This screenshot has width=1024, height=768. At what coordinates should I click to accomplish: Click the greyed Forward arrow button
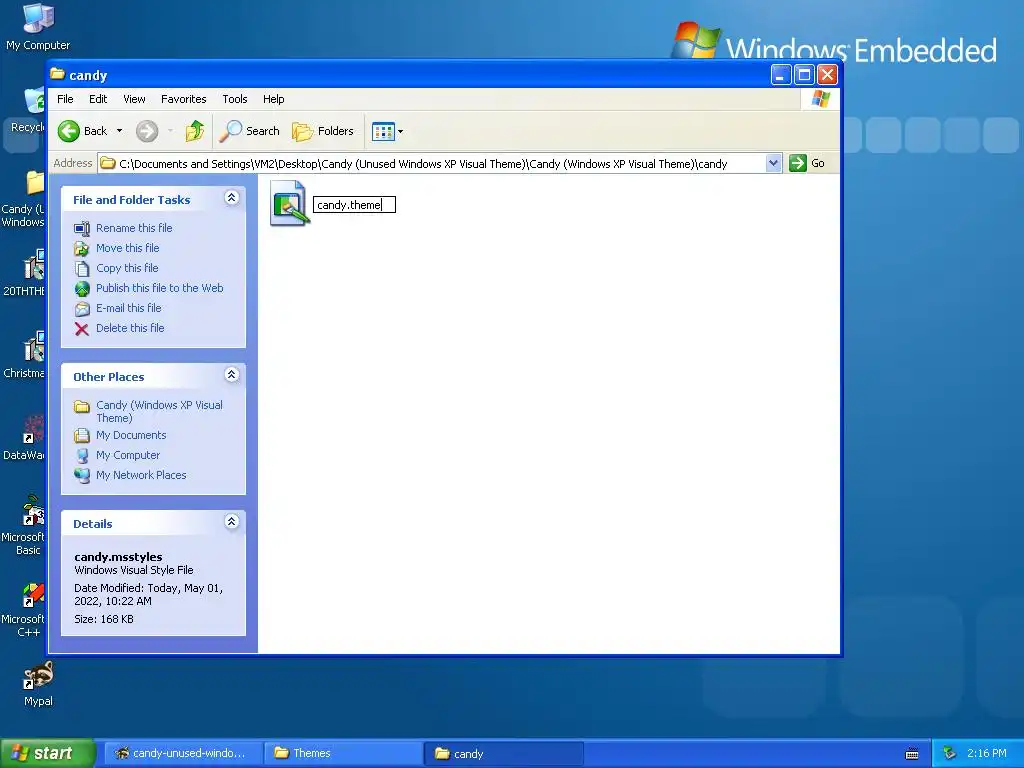point(147,131)
